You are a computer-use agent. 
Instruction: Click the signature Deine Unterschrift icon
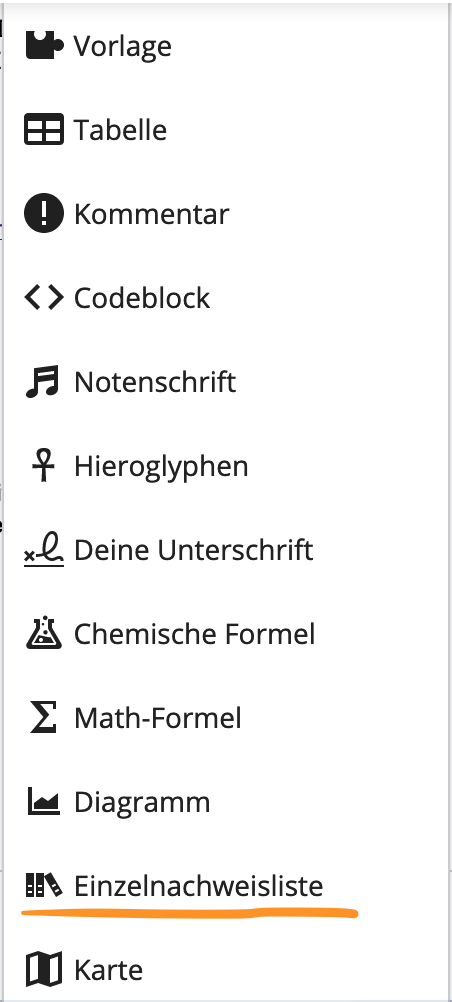(x=44, y=550)
